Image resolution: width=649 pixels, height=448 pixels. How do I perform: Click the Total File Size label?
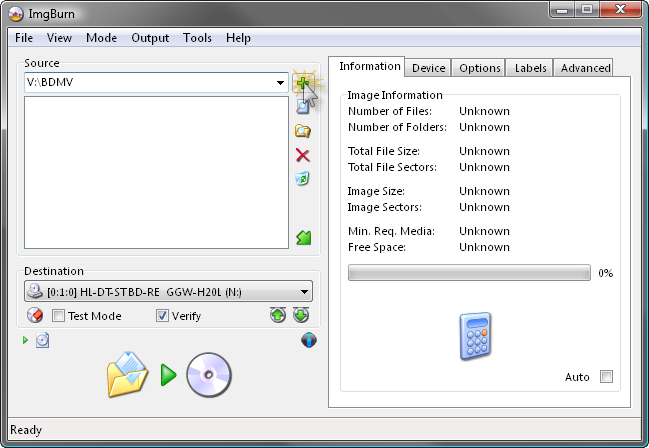click(384, 151)
